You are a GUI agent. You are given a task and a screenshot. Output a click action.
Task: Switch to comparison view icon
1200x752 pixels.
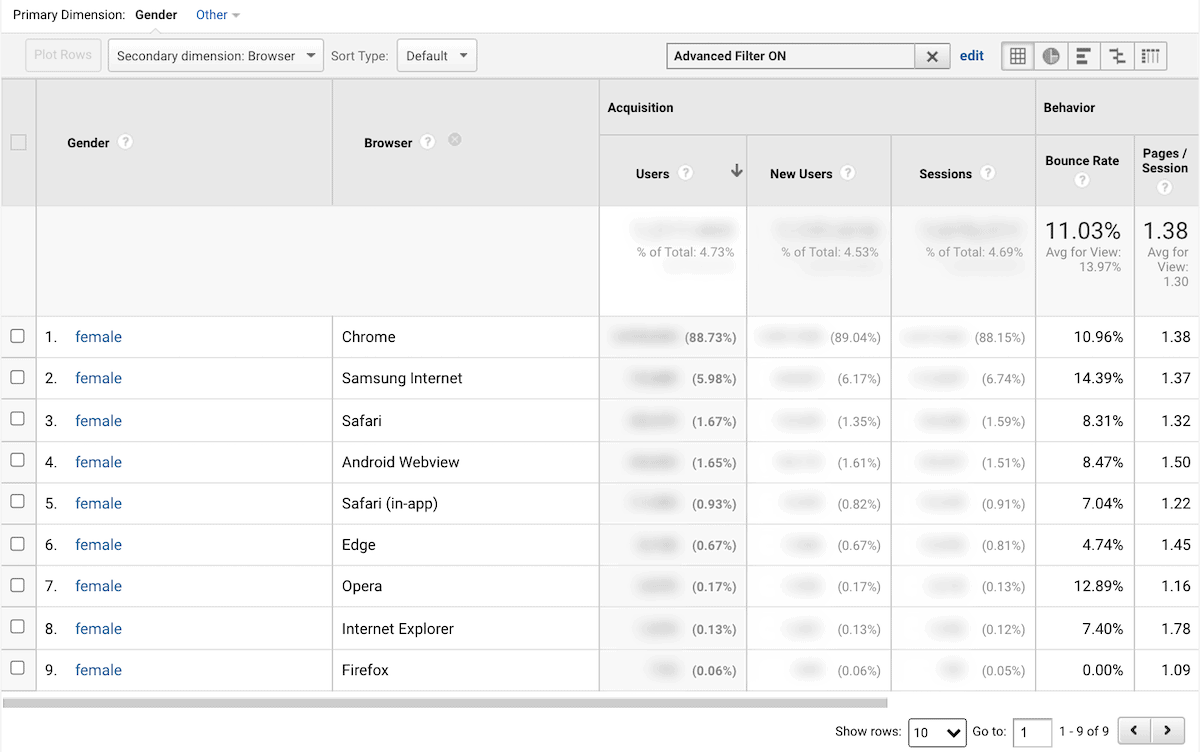pos(1117,56)
